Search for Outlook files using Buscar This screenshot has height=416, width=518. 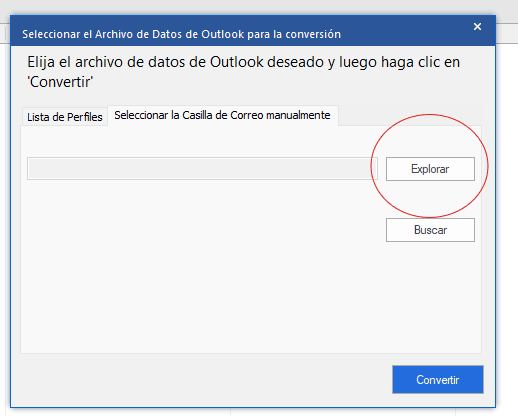click(430, 230)
